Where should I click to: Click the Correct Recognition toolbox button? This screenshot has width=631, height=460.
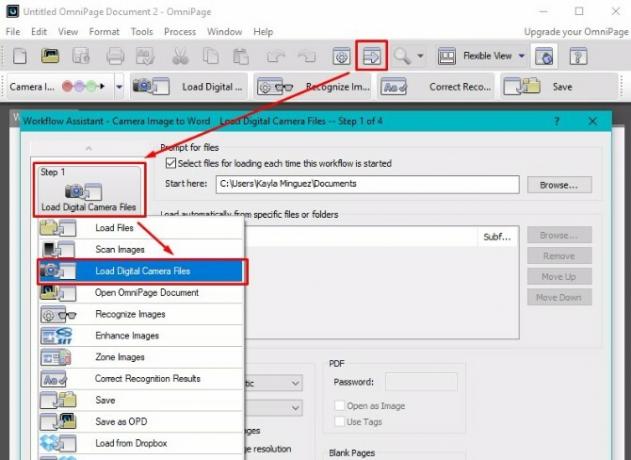(x=437, y=87)
